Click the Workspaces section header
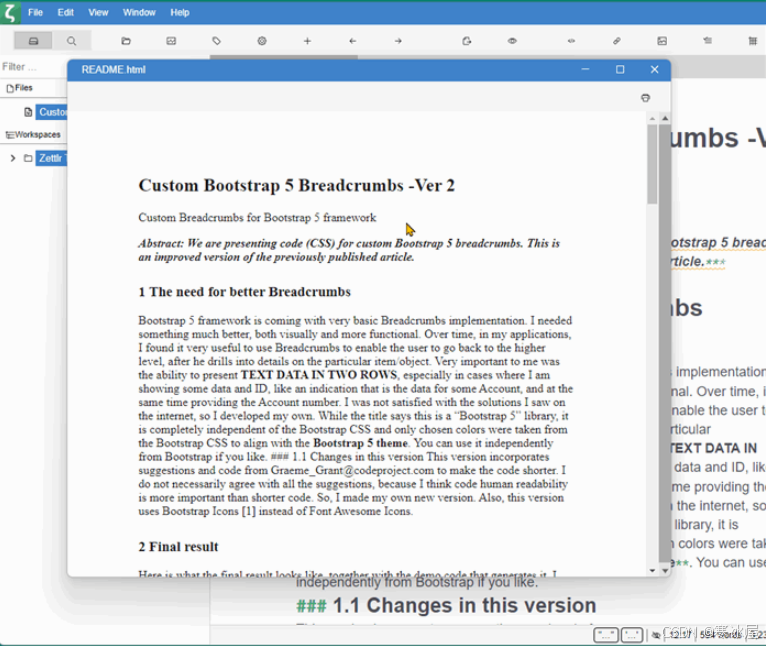 33,134
